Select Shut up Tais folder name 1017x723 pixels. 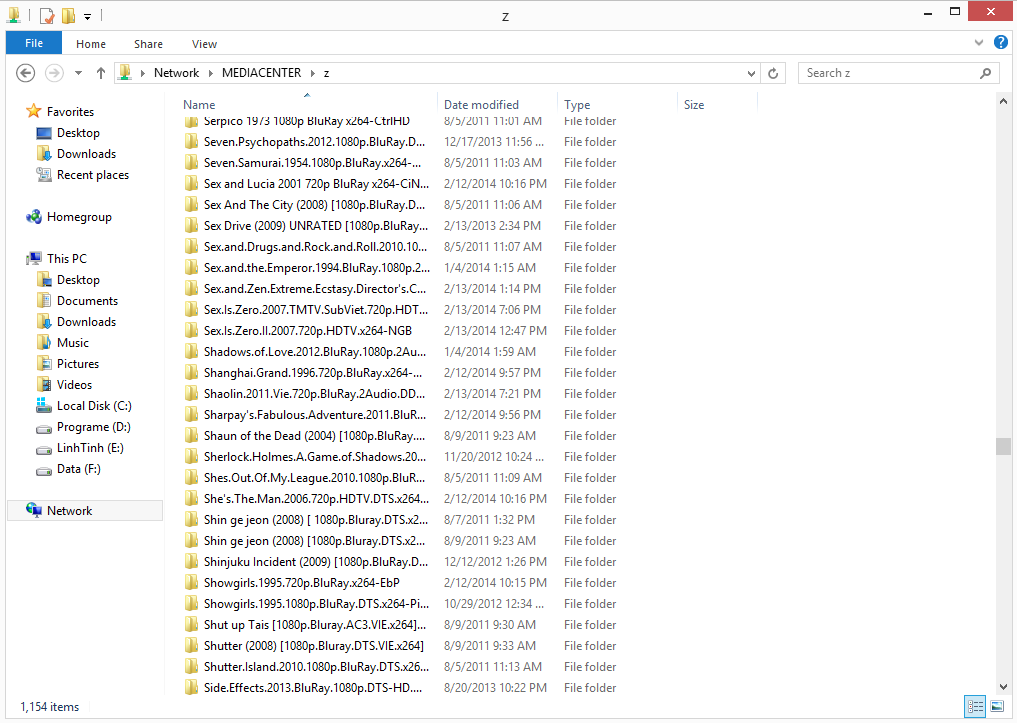pos(315,625)
